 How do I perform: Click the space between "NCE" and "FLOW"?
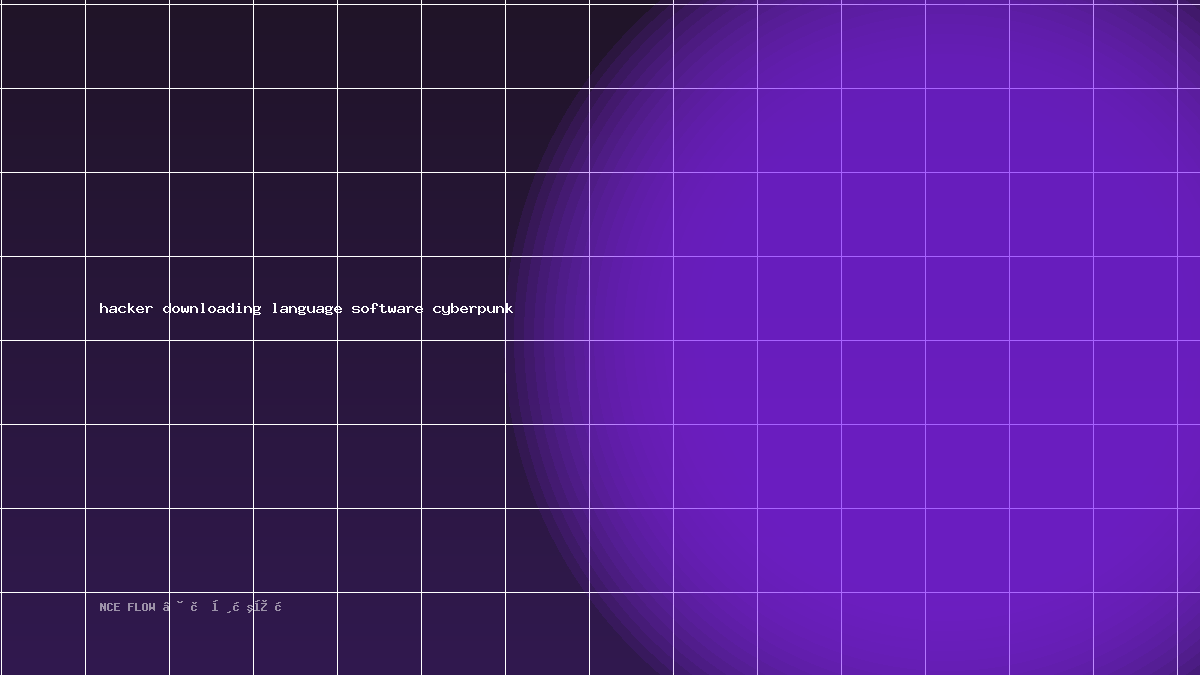click(124, 607)
